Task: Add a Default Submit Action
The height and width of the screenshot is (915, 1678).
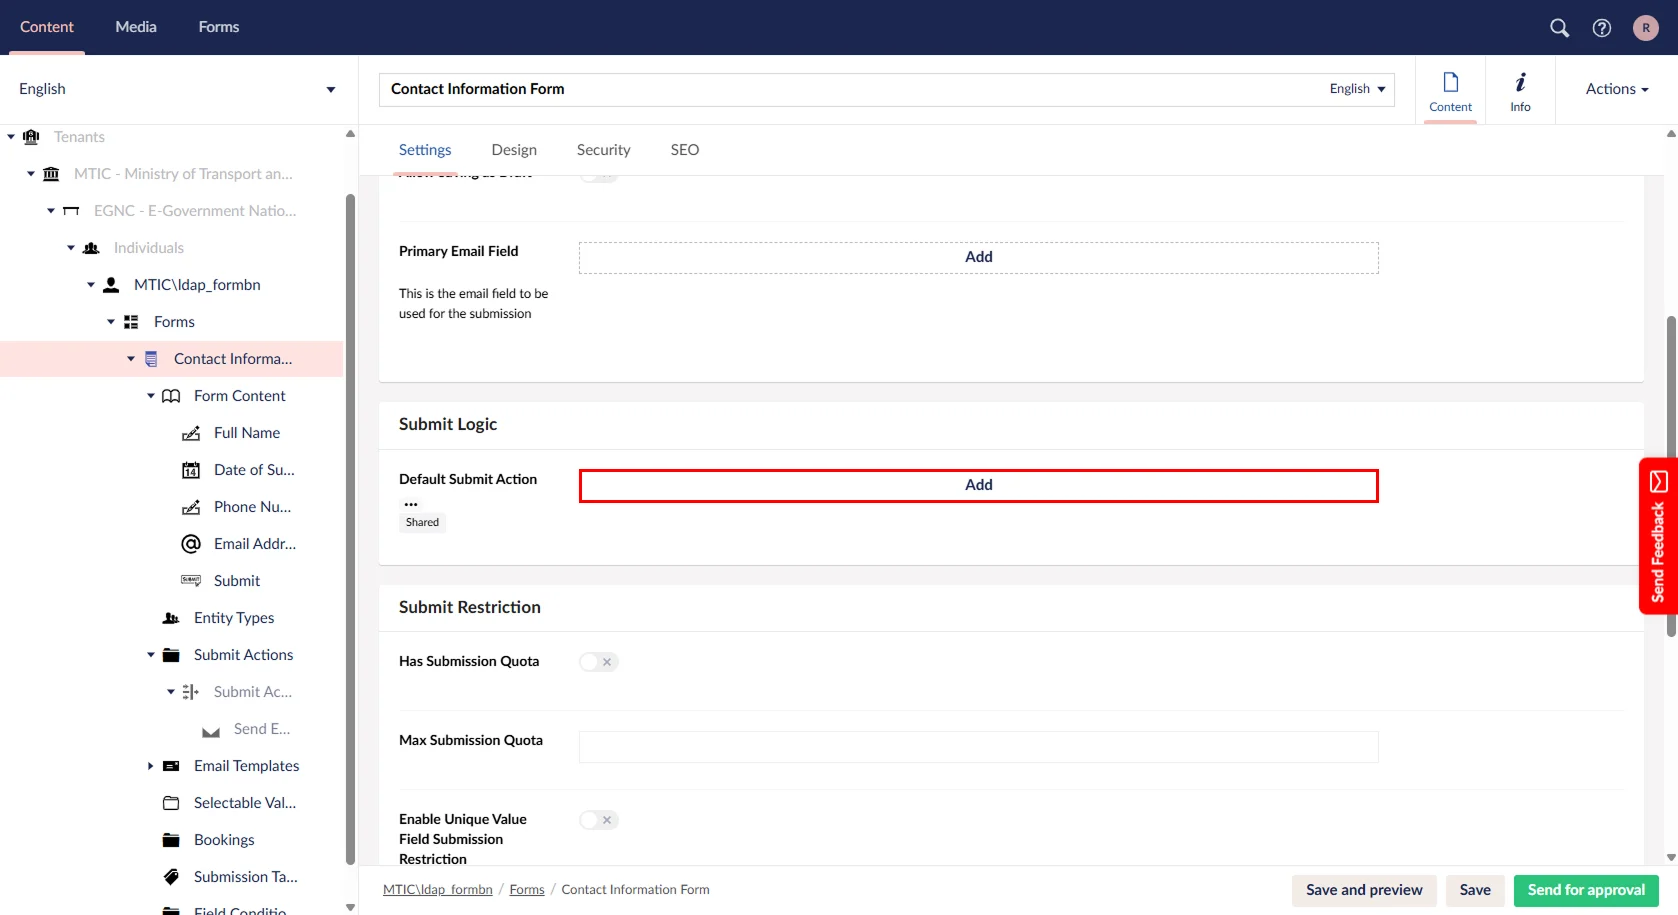Action: tap(978, 485)
